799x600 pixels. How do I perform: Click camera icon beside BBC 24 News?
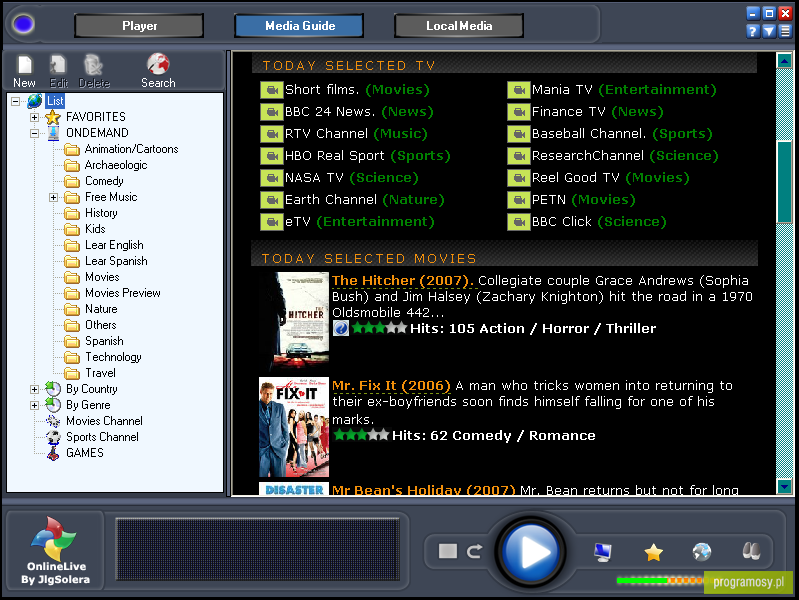(272, 112)
